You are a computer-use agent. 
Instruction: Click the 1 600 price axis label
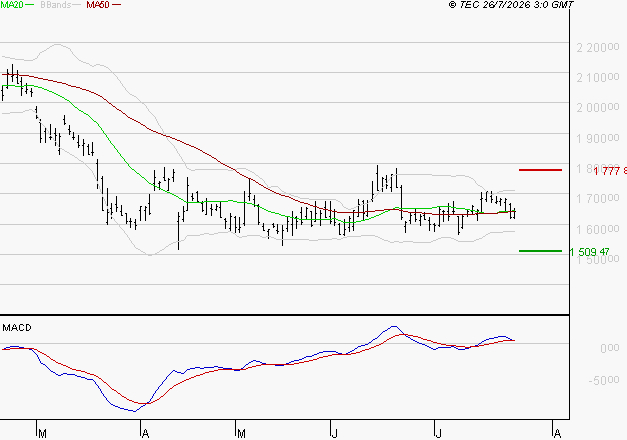point(598,229)
